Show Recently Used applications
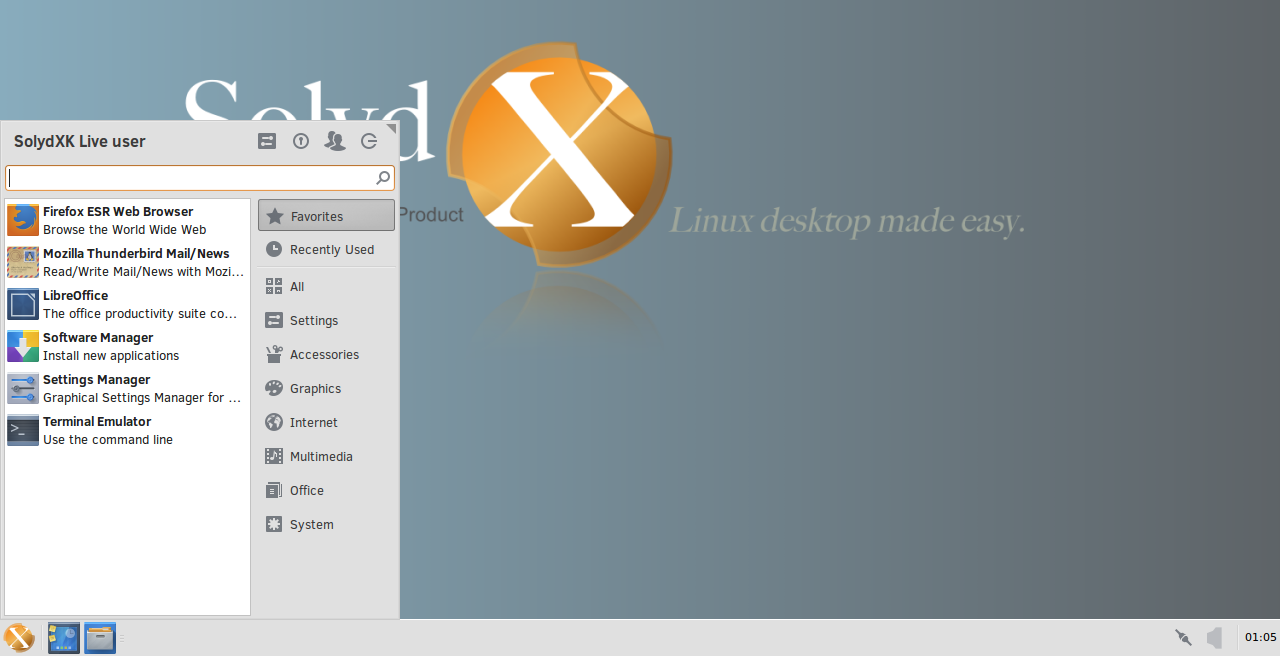 [x=326, y=249]
